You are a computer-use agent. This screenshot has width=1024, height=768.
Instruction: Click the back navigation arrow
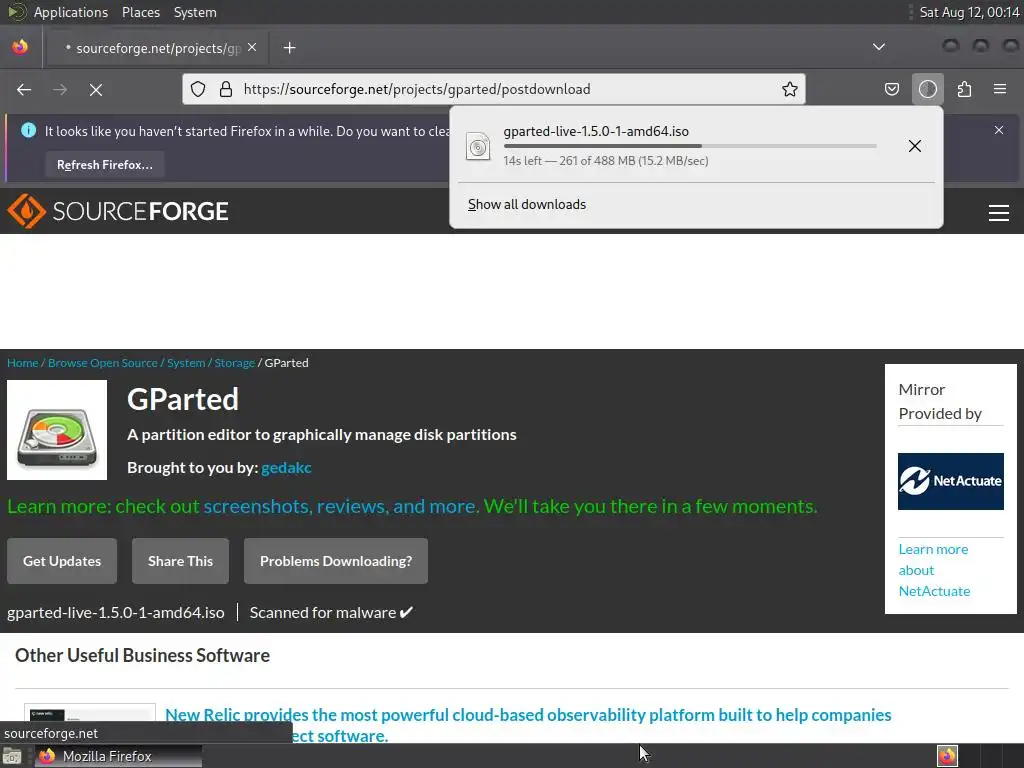tap(24, 89)
